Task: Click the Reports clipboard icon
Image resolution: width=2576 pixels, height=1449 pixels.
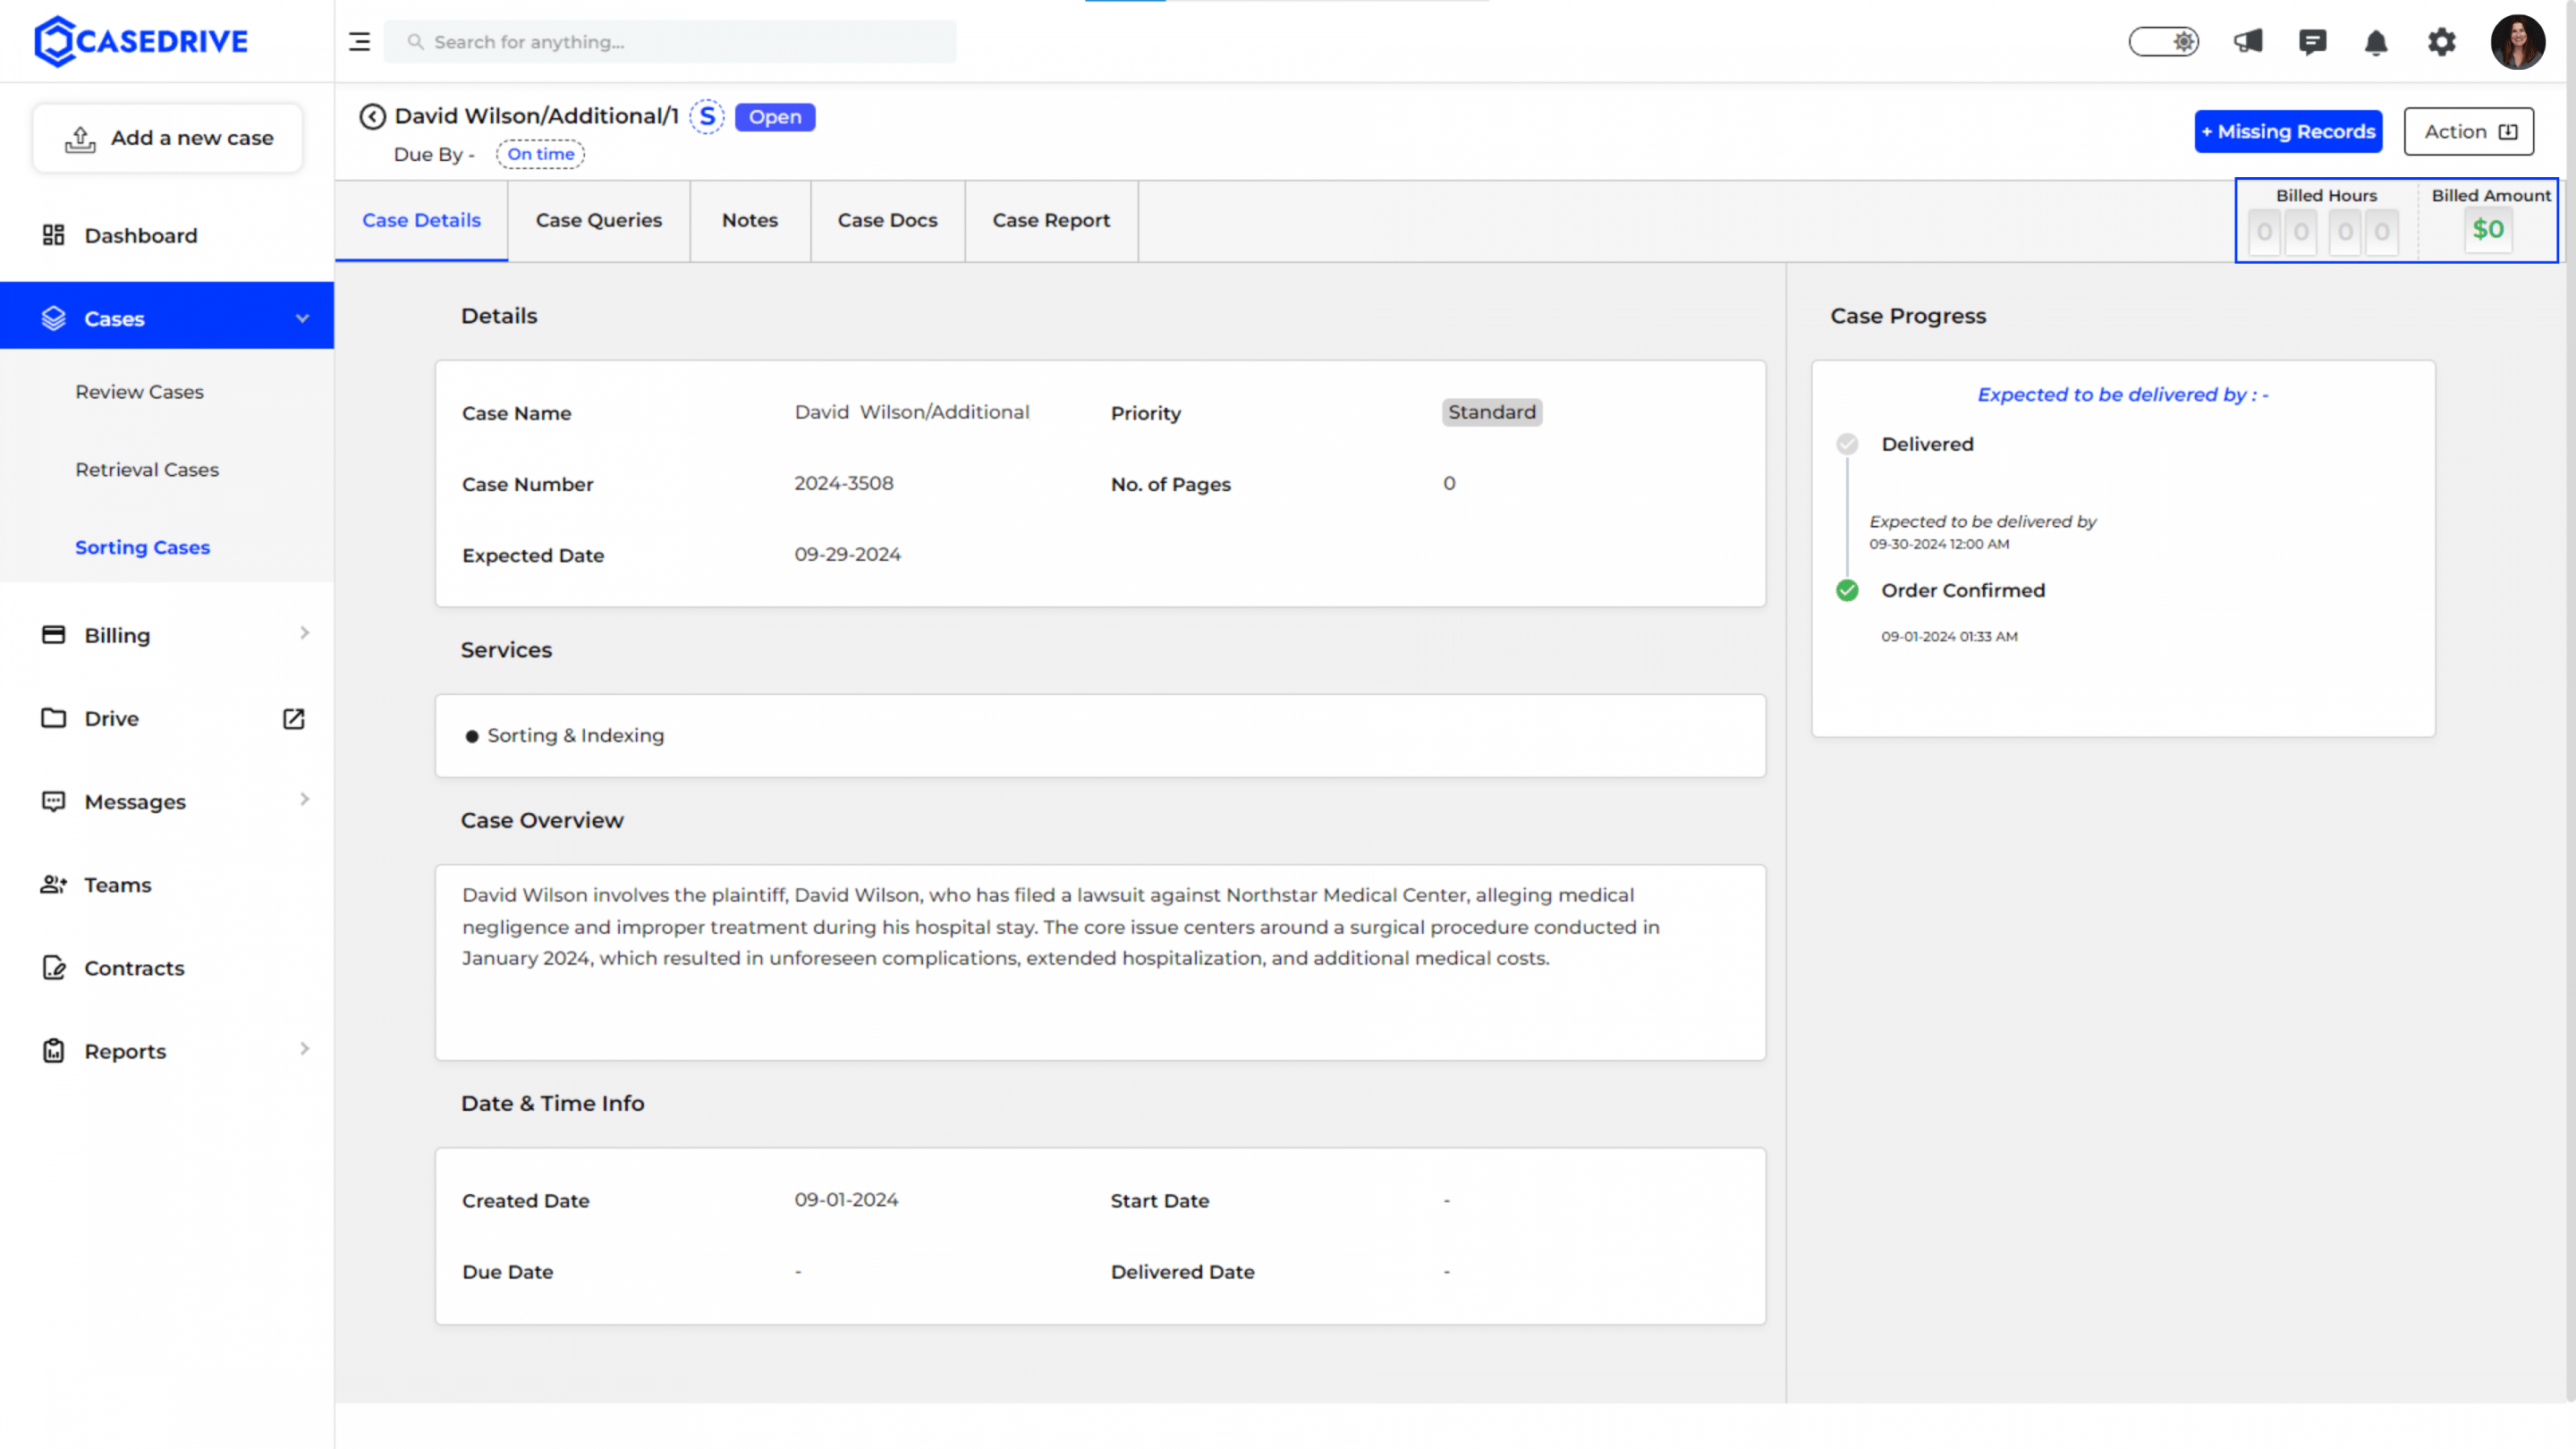Action: [x=53, y=1050]
